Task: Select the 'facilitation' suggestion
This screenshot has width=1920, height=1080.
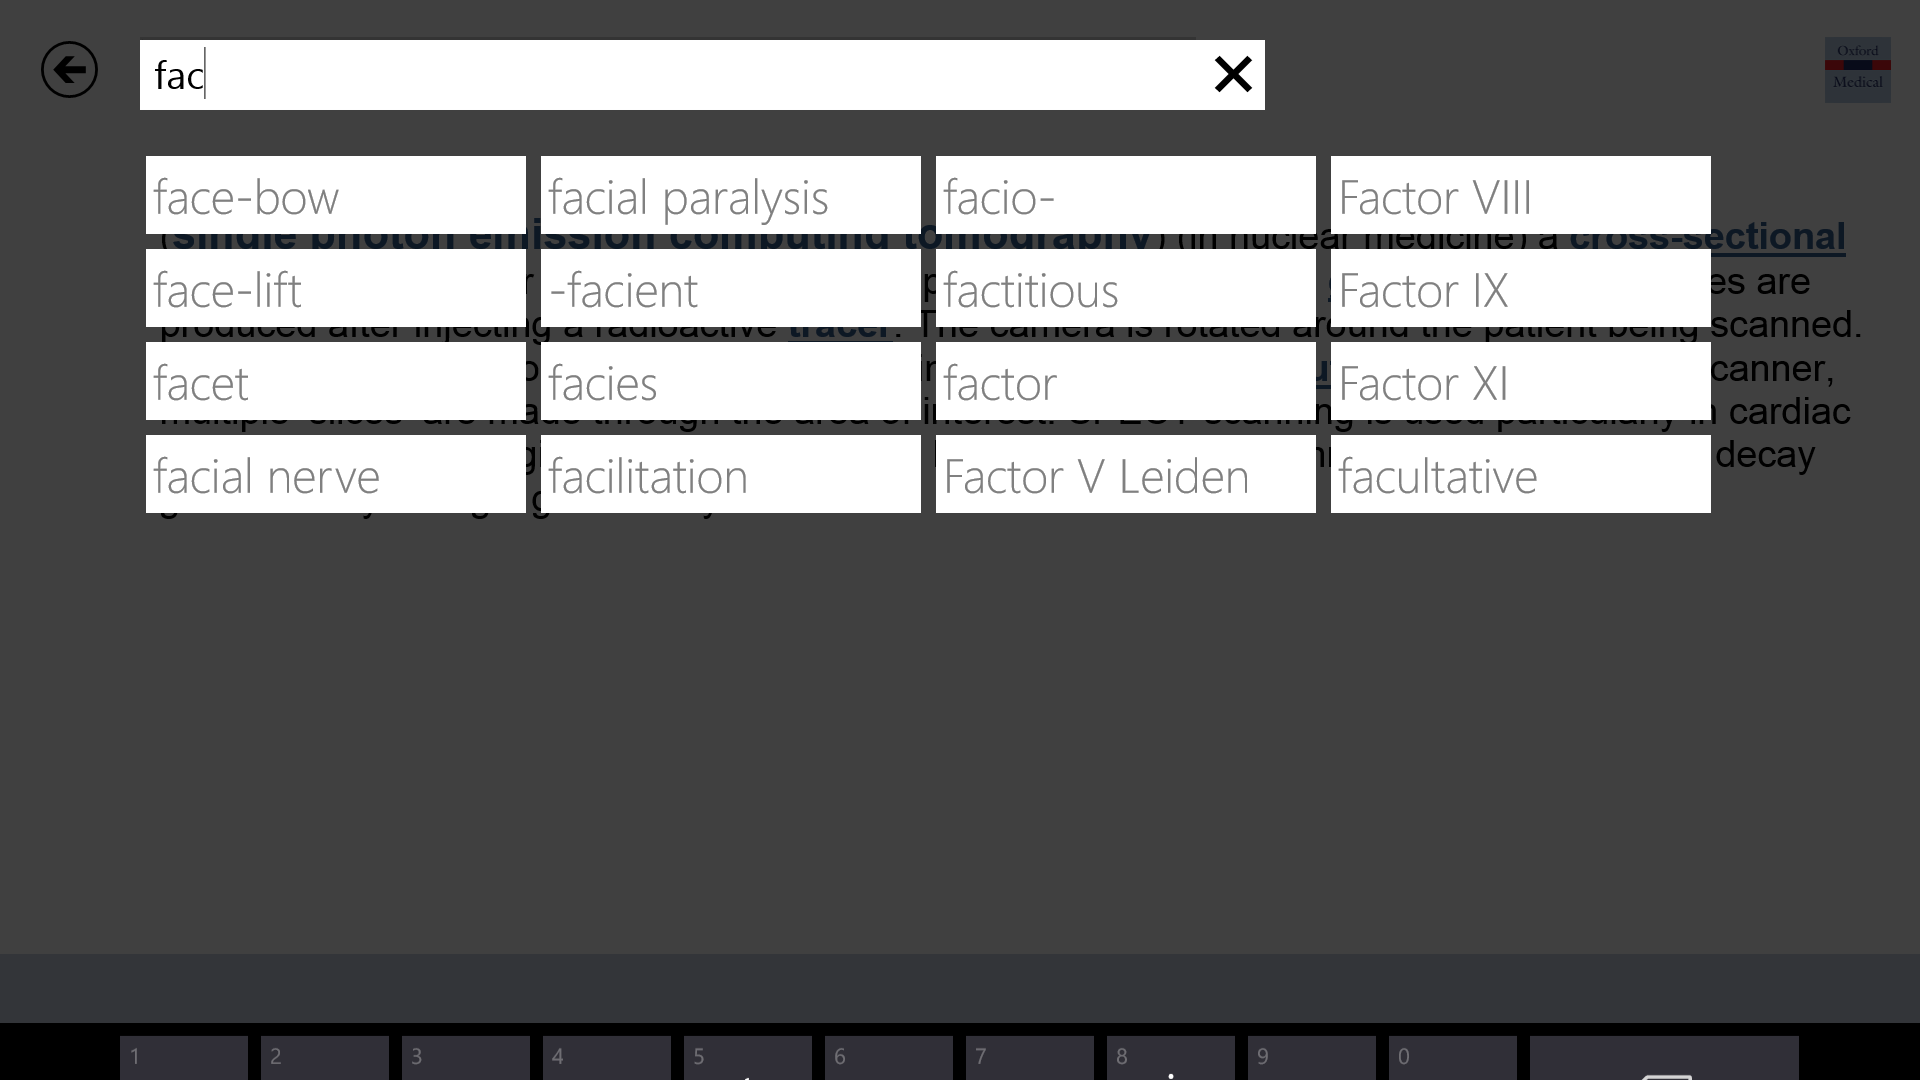Action: click(x=730, y=475)
